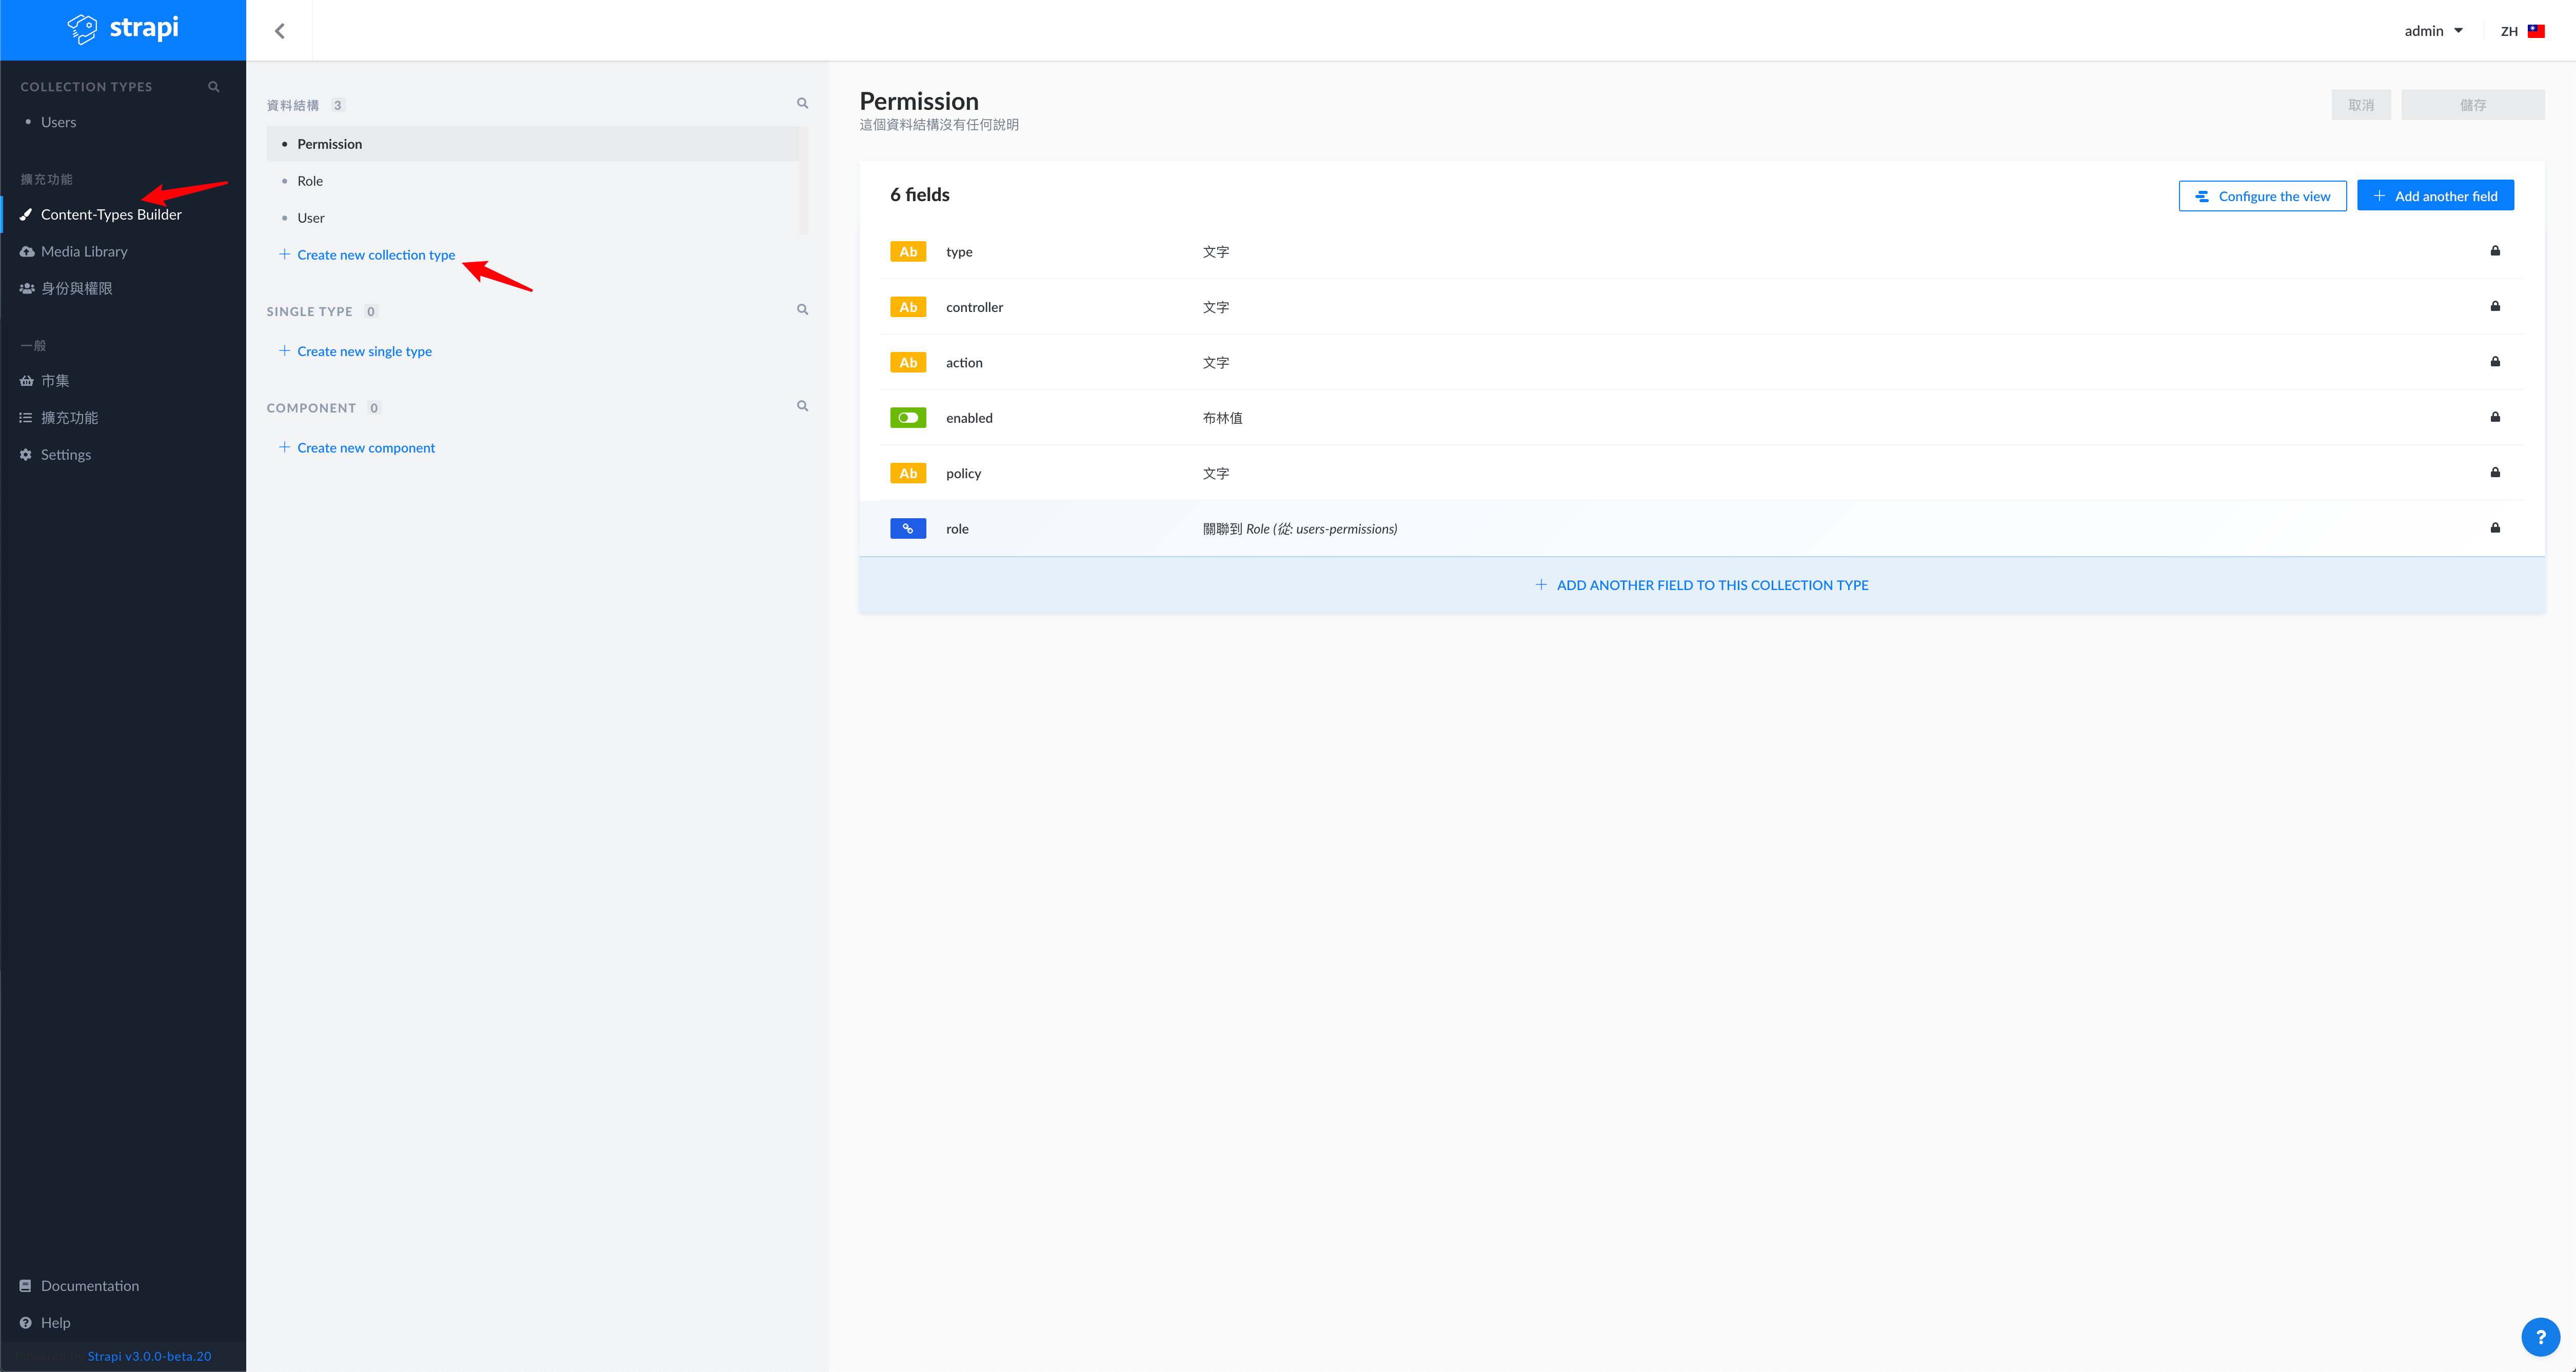Click the search icon beside Collection Types
Screen dimensions: 2576x1372
pos(213,87)
